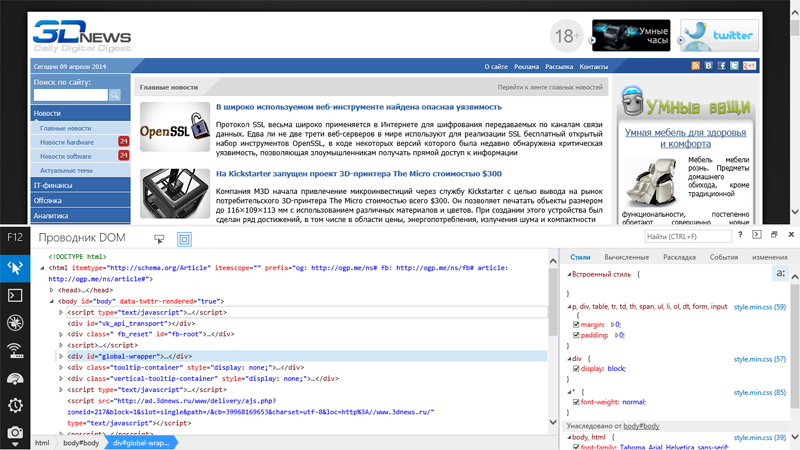Click the Select element pointer icon

(x=159, y=239)
